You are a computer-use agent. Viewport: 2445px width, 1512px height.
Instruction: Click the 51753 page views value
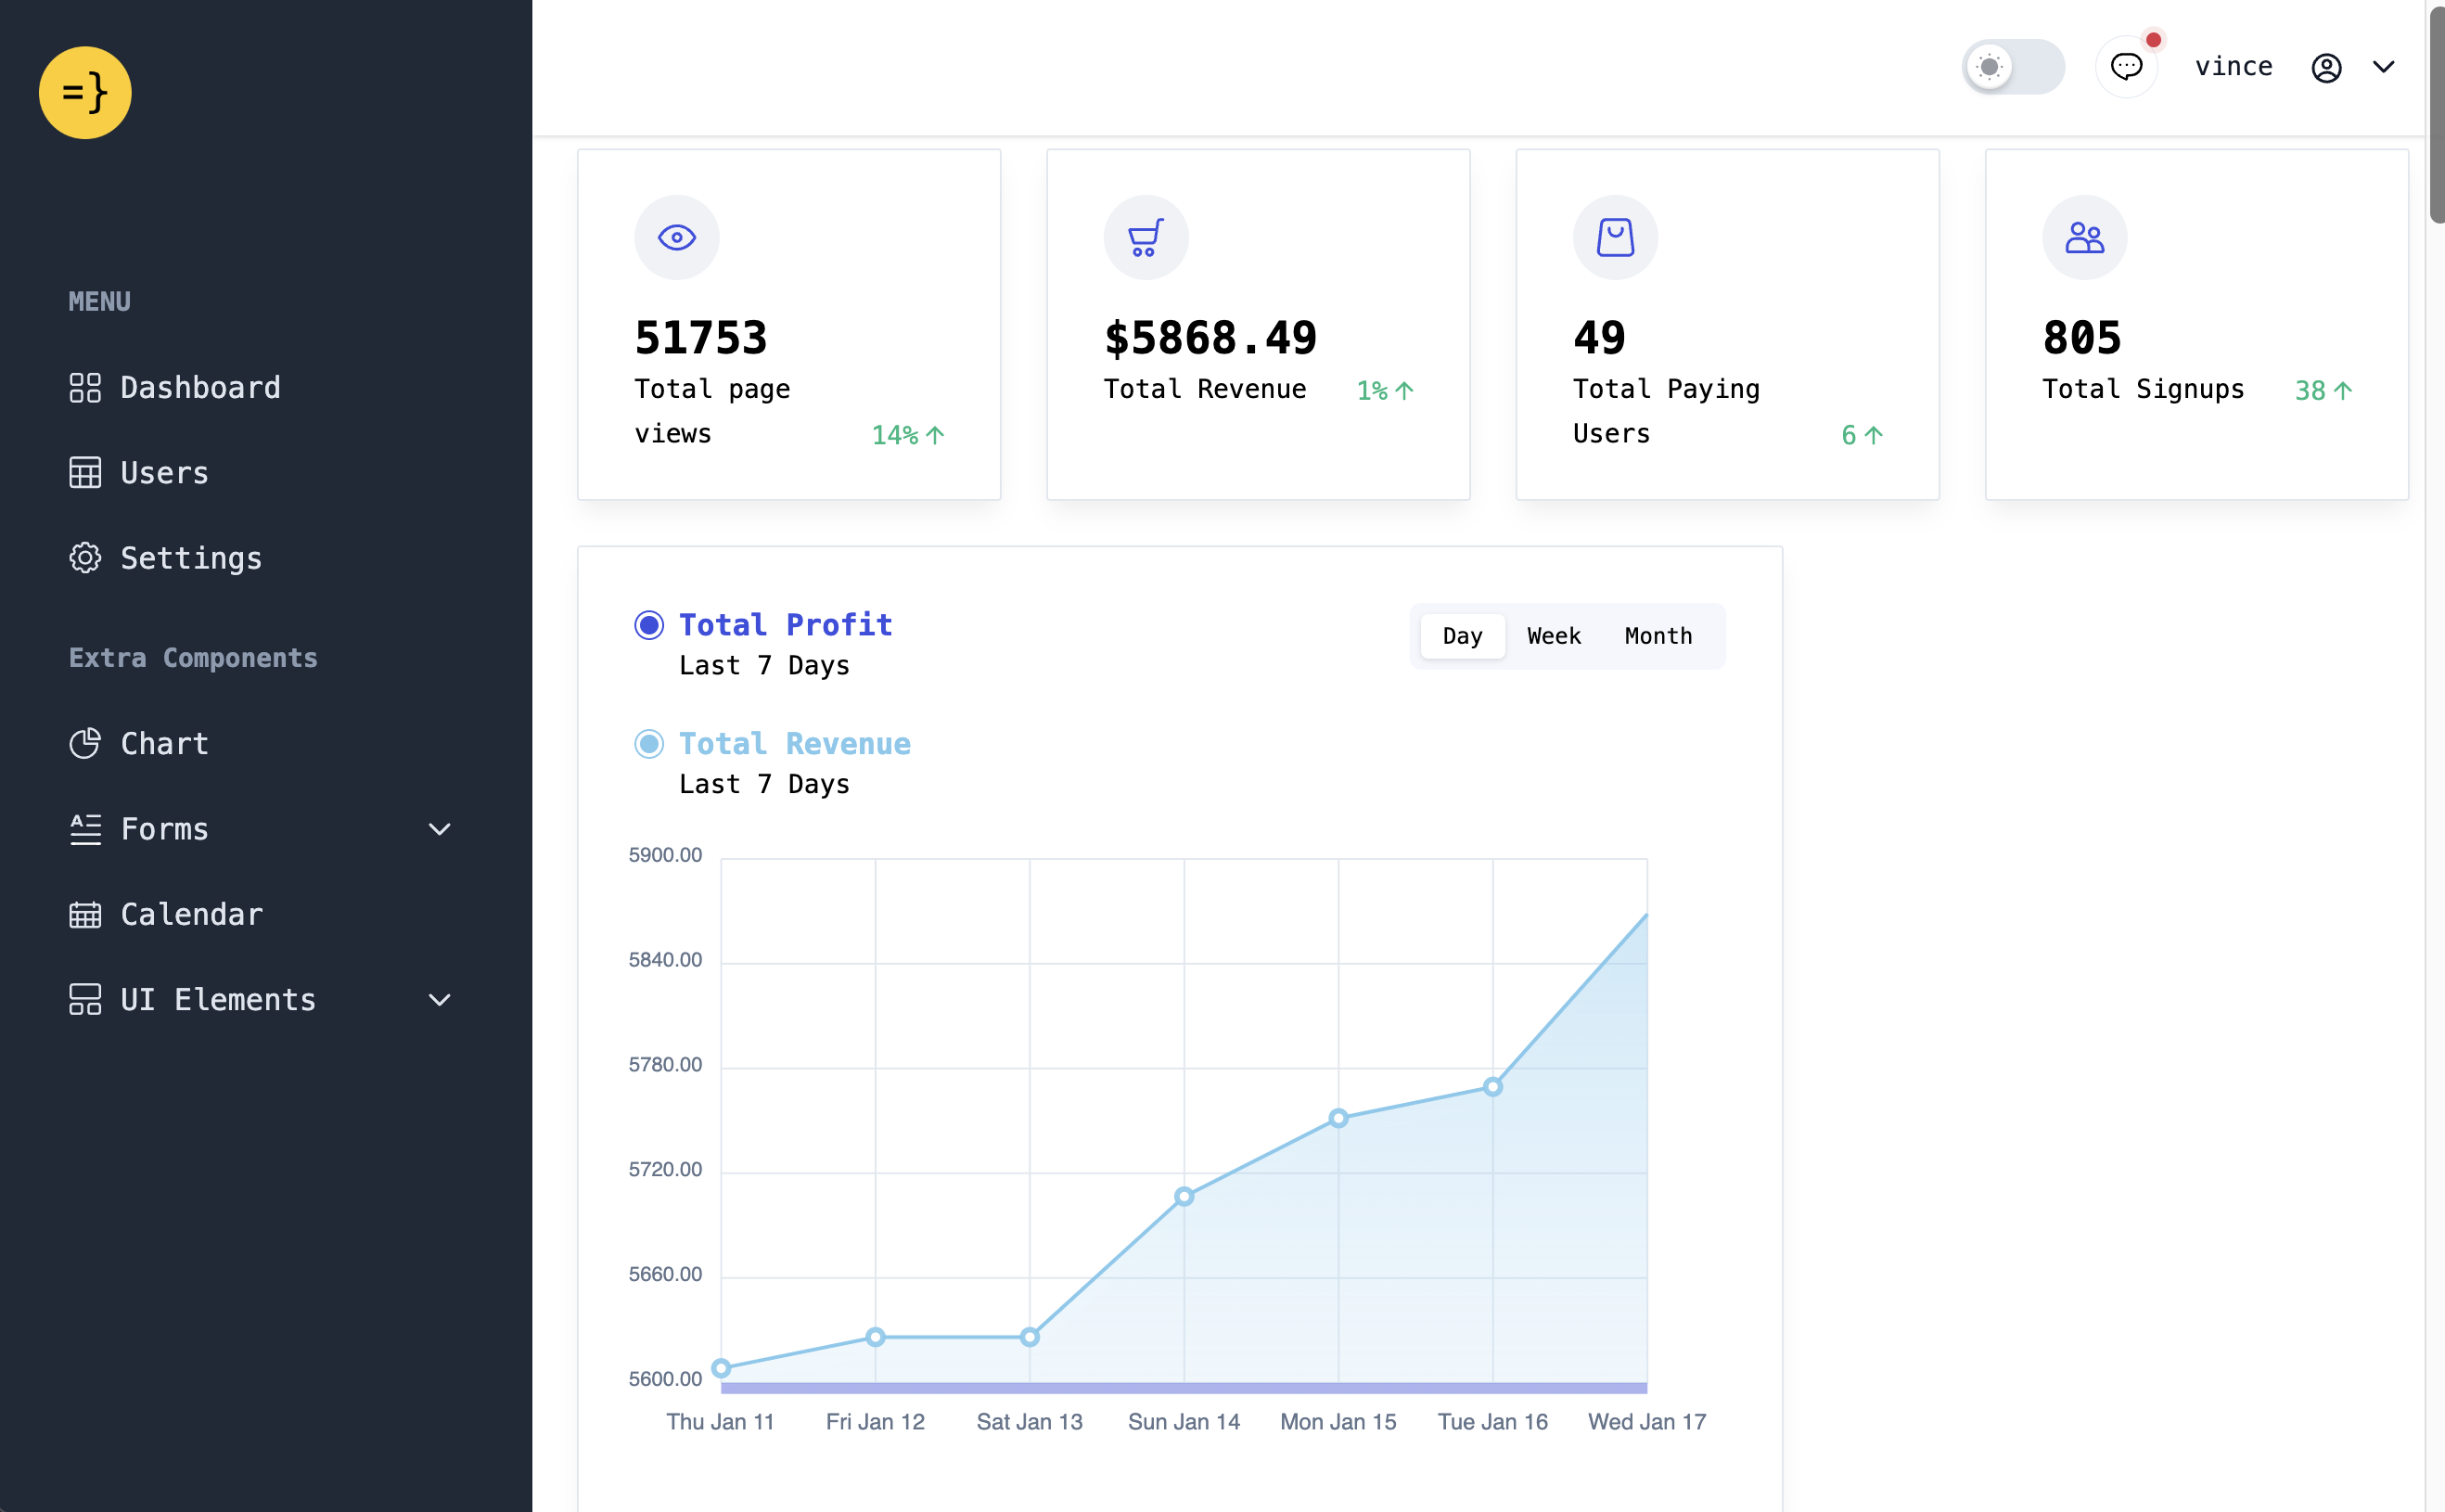701,338
